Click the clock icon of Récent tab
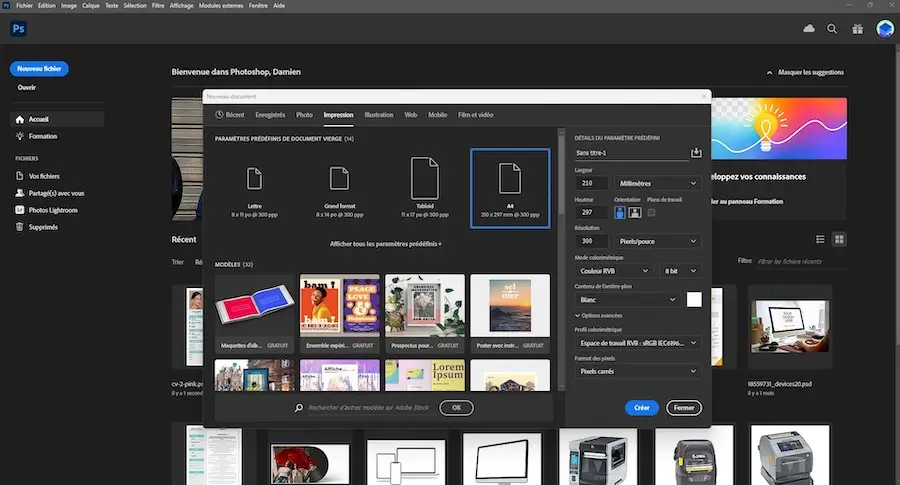This screenshot has height=485, width=900. pos(219,115)
